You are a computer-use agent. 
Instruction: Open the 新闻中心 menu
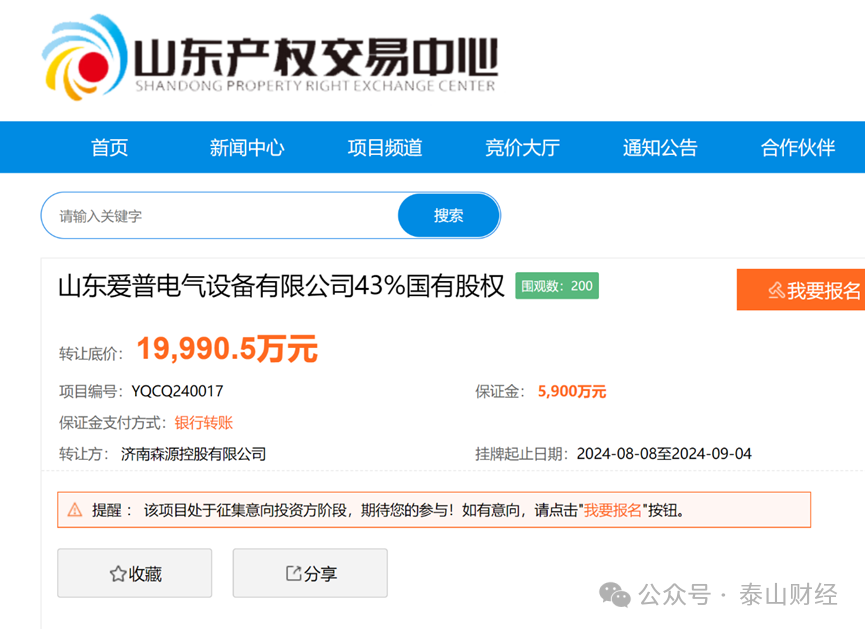(x=247, y=147)
